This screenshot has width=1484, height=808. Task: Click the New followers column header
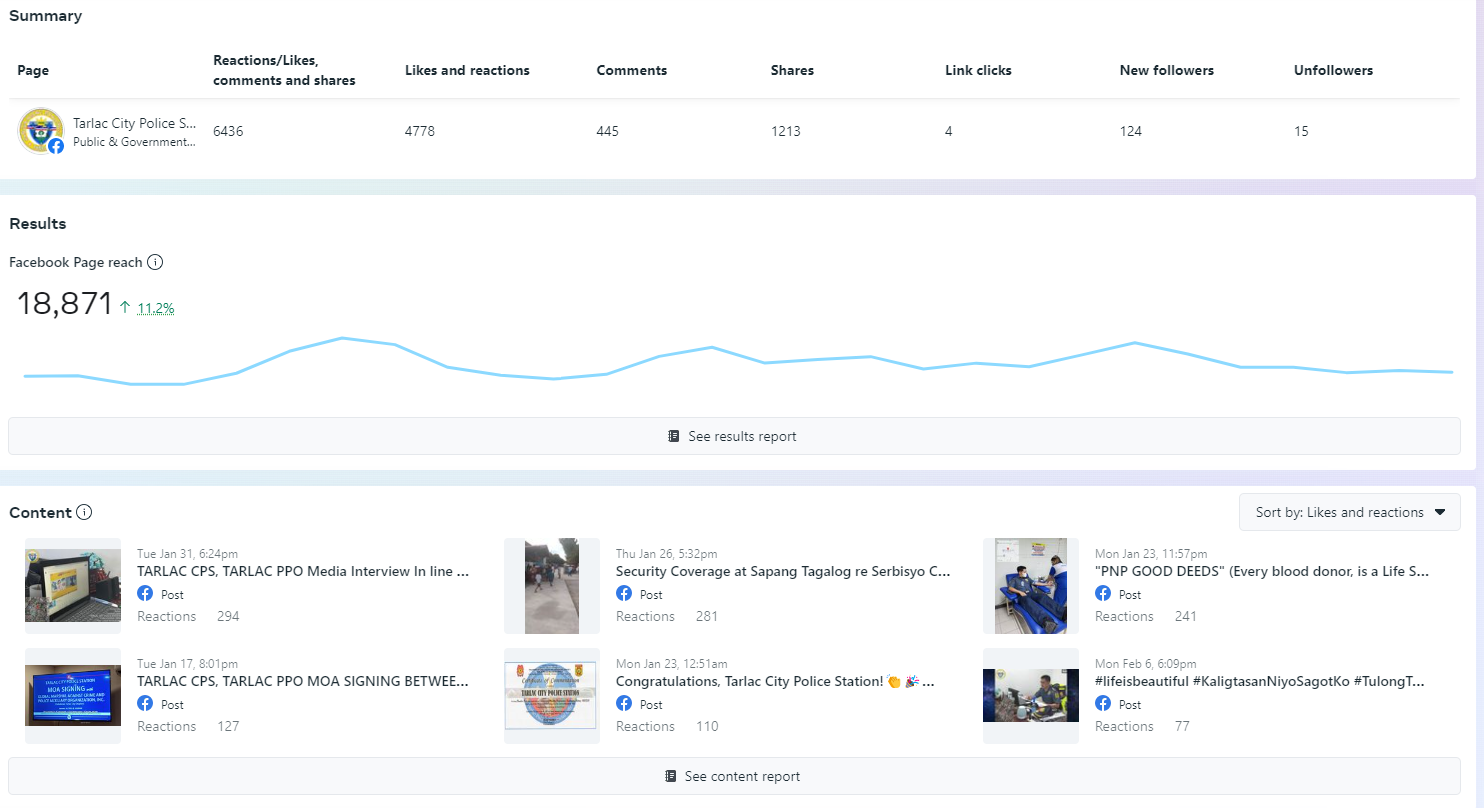click(x=1167, y=71)
